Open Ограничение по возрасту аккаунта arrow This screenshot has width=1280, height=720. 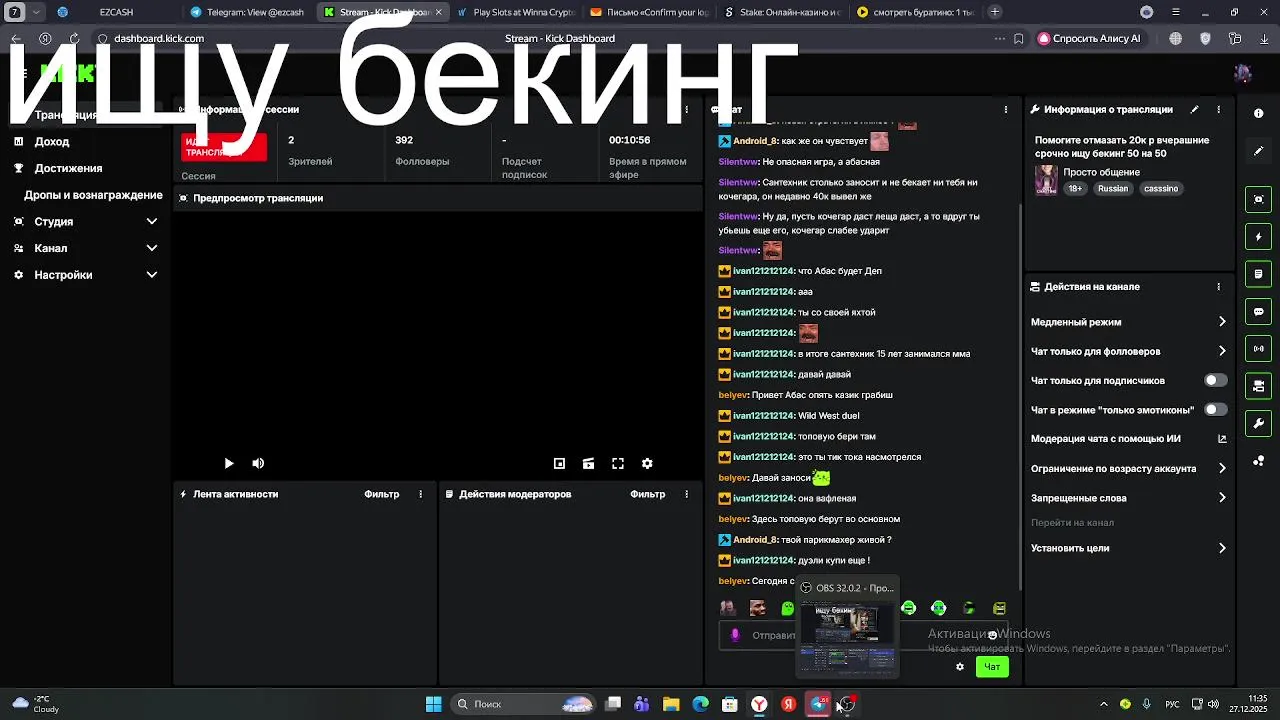coord(1222,468)
